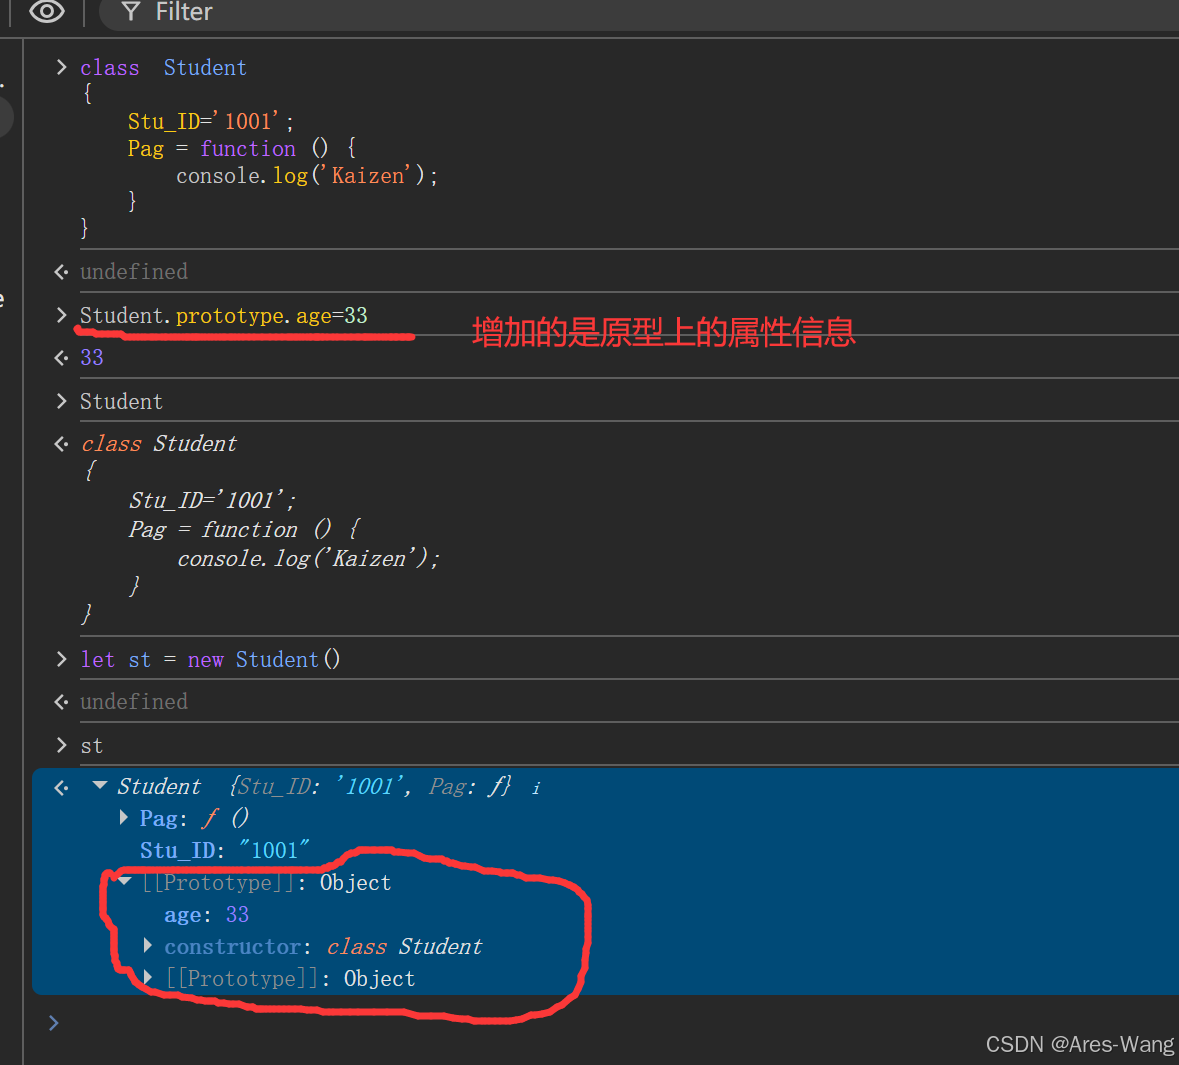The height and width of the screenshot is (1065, 1179).
Task: Click the Student {Stu_ID: '1001', Pag: ƒ} summary
Action: tap(314, 786)
